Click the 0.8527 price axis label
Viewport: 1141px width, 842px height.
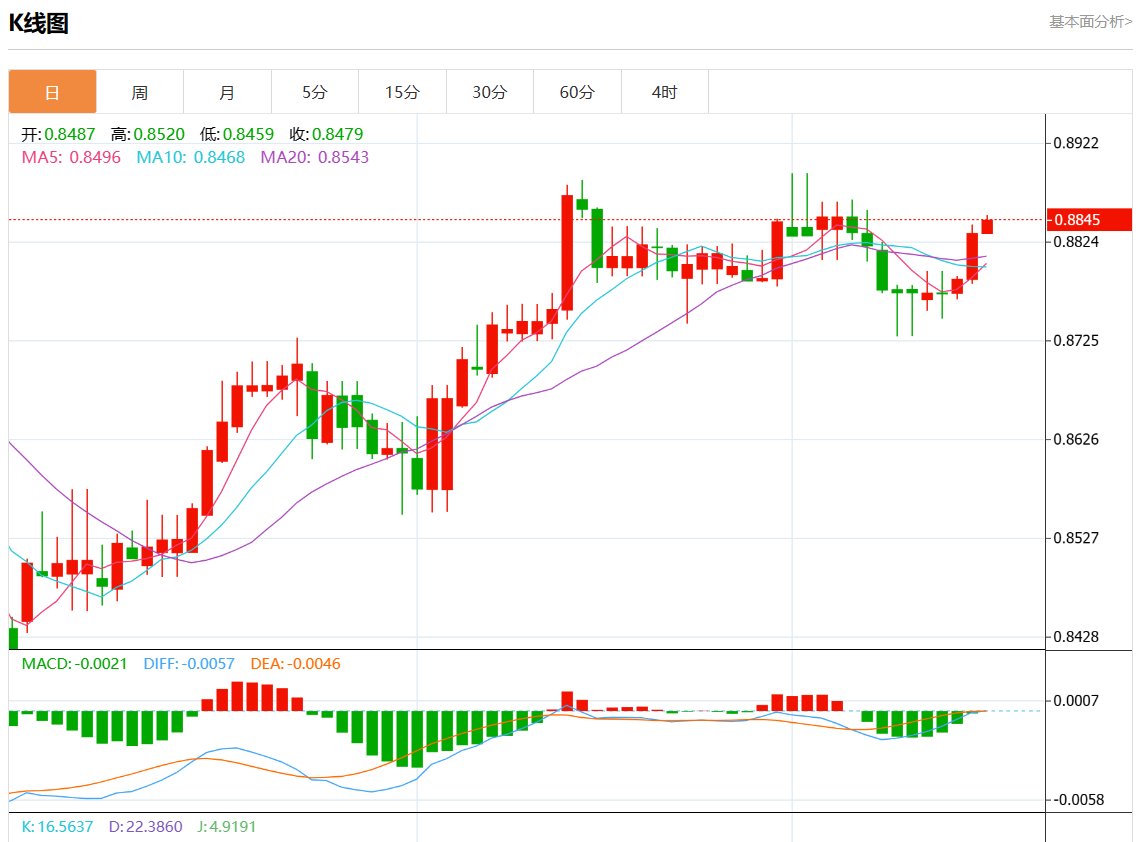point(1076,539)
